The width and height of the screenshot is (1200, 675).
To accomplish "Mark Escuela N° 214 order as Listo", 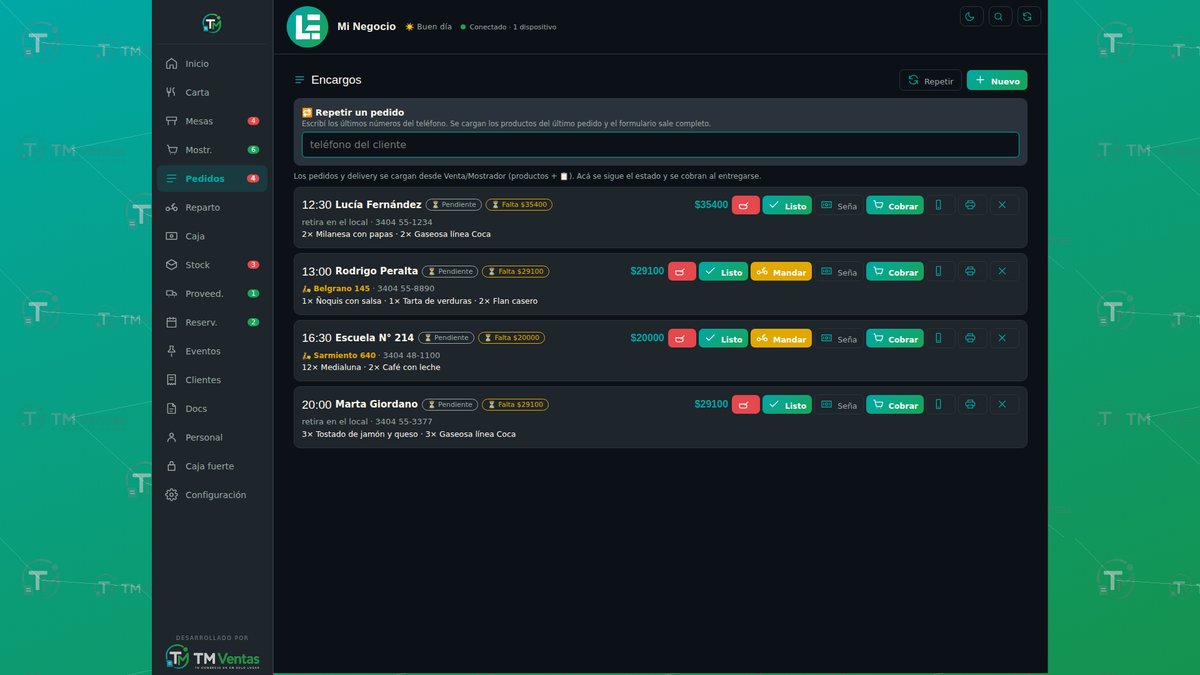I will pos(723,338).
